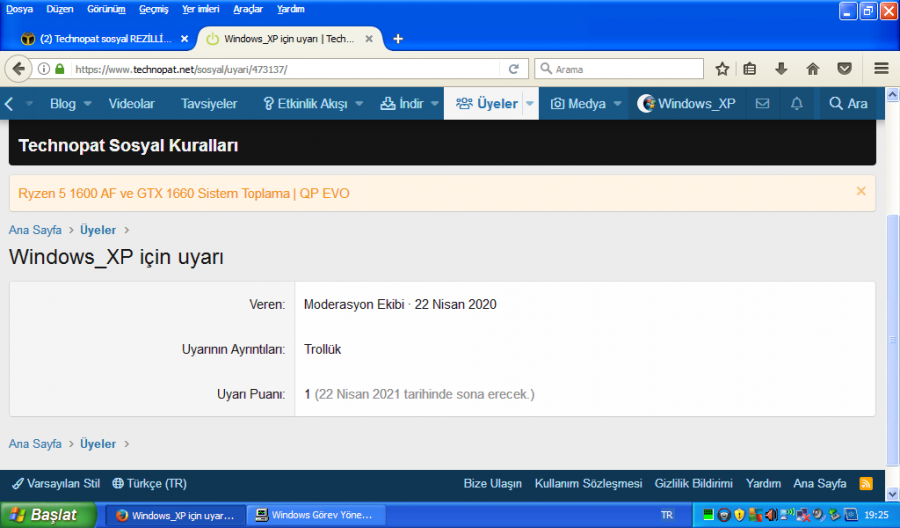The image size is (900, 528).
Task: Open the Görünüm menu
Action: tap(106, 9)
